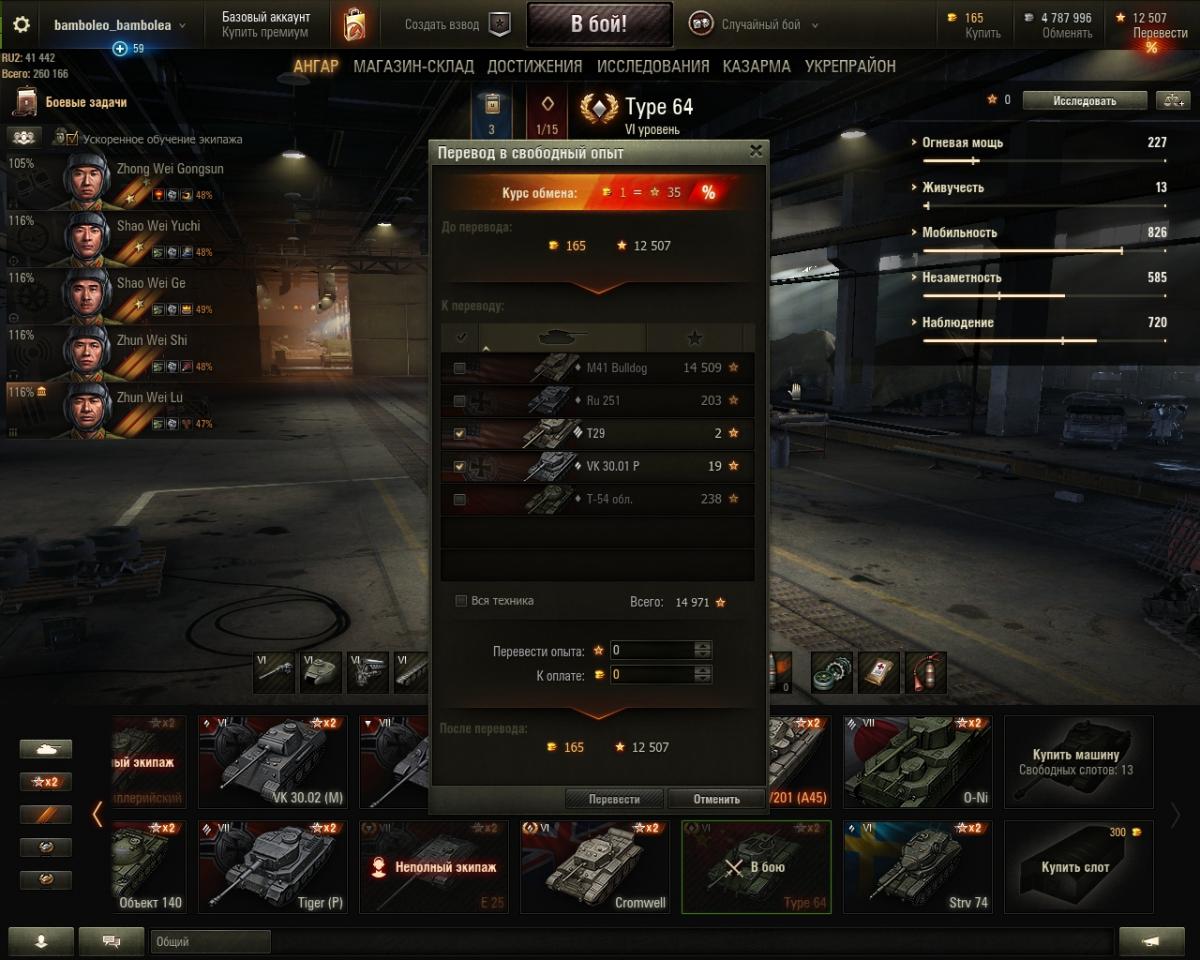Increase 'Перевести опыта' stepper value
The width and height of the screenshot is (1200, 960).
703,646
